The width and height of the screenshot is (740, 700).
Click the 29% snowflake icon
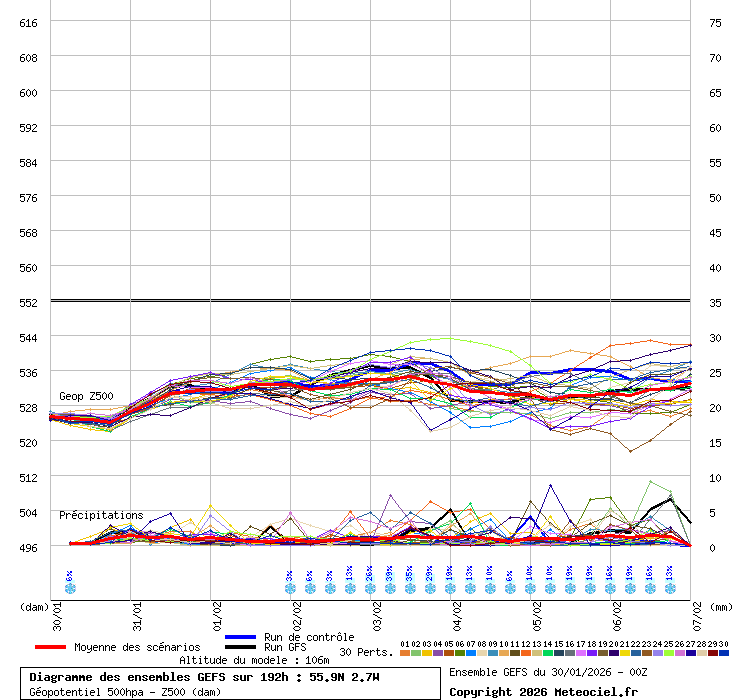pos(429,587)
